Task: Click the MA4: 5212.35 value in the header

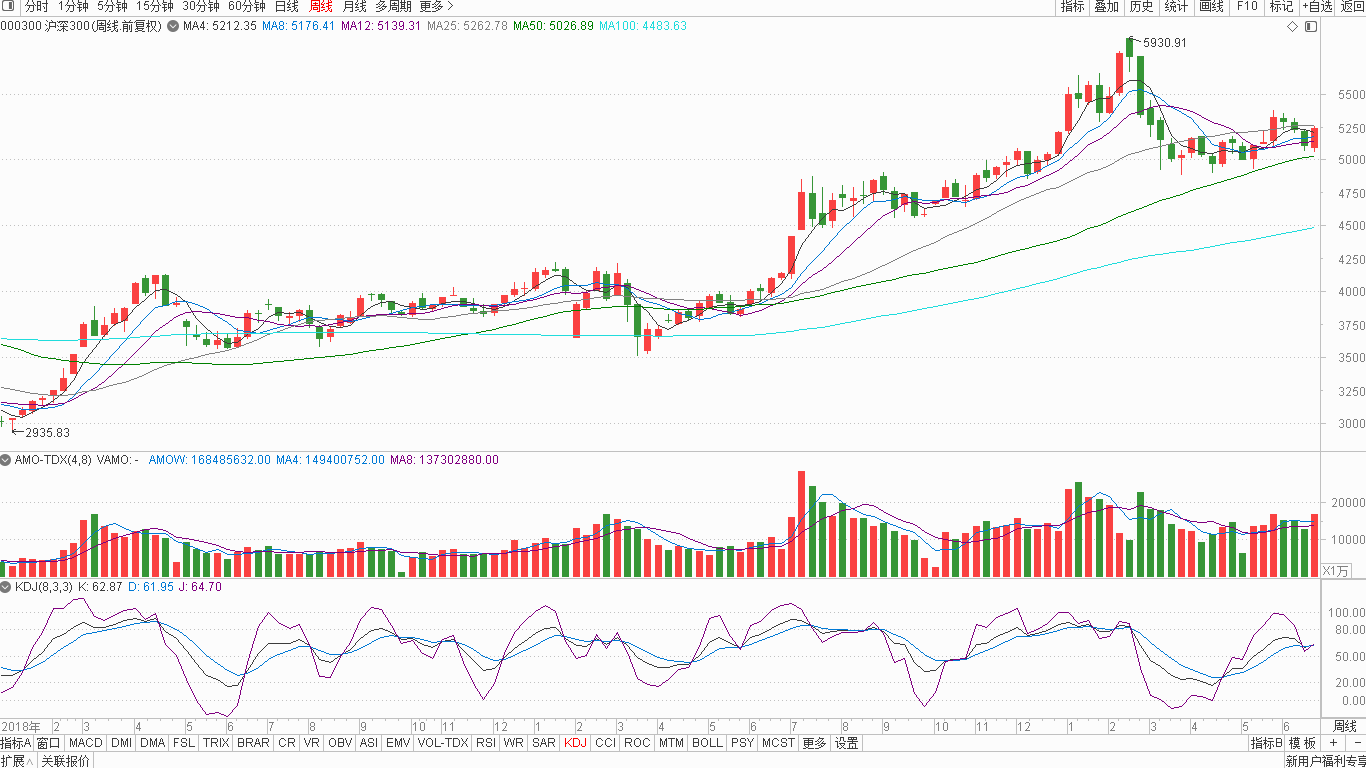Action: click(x=220, y=26)
